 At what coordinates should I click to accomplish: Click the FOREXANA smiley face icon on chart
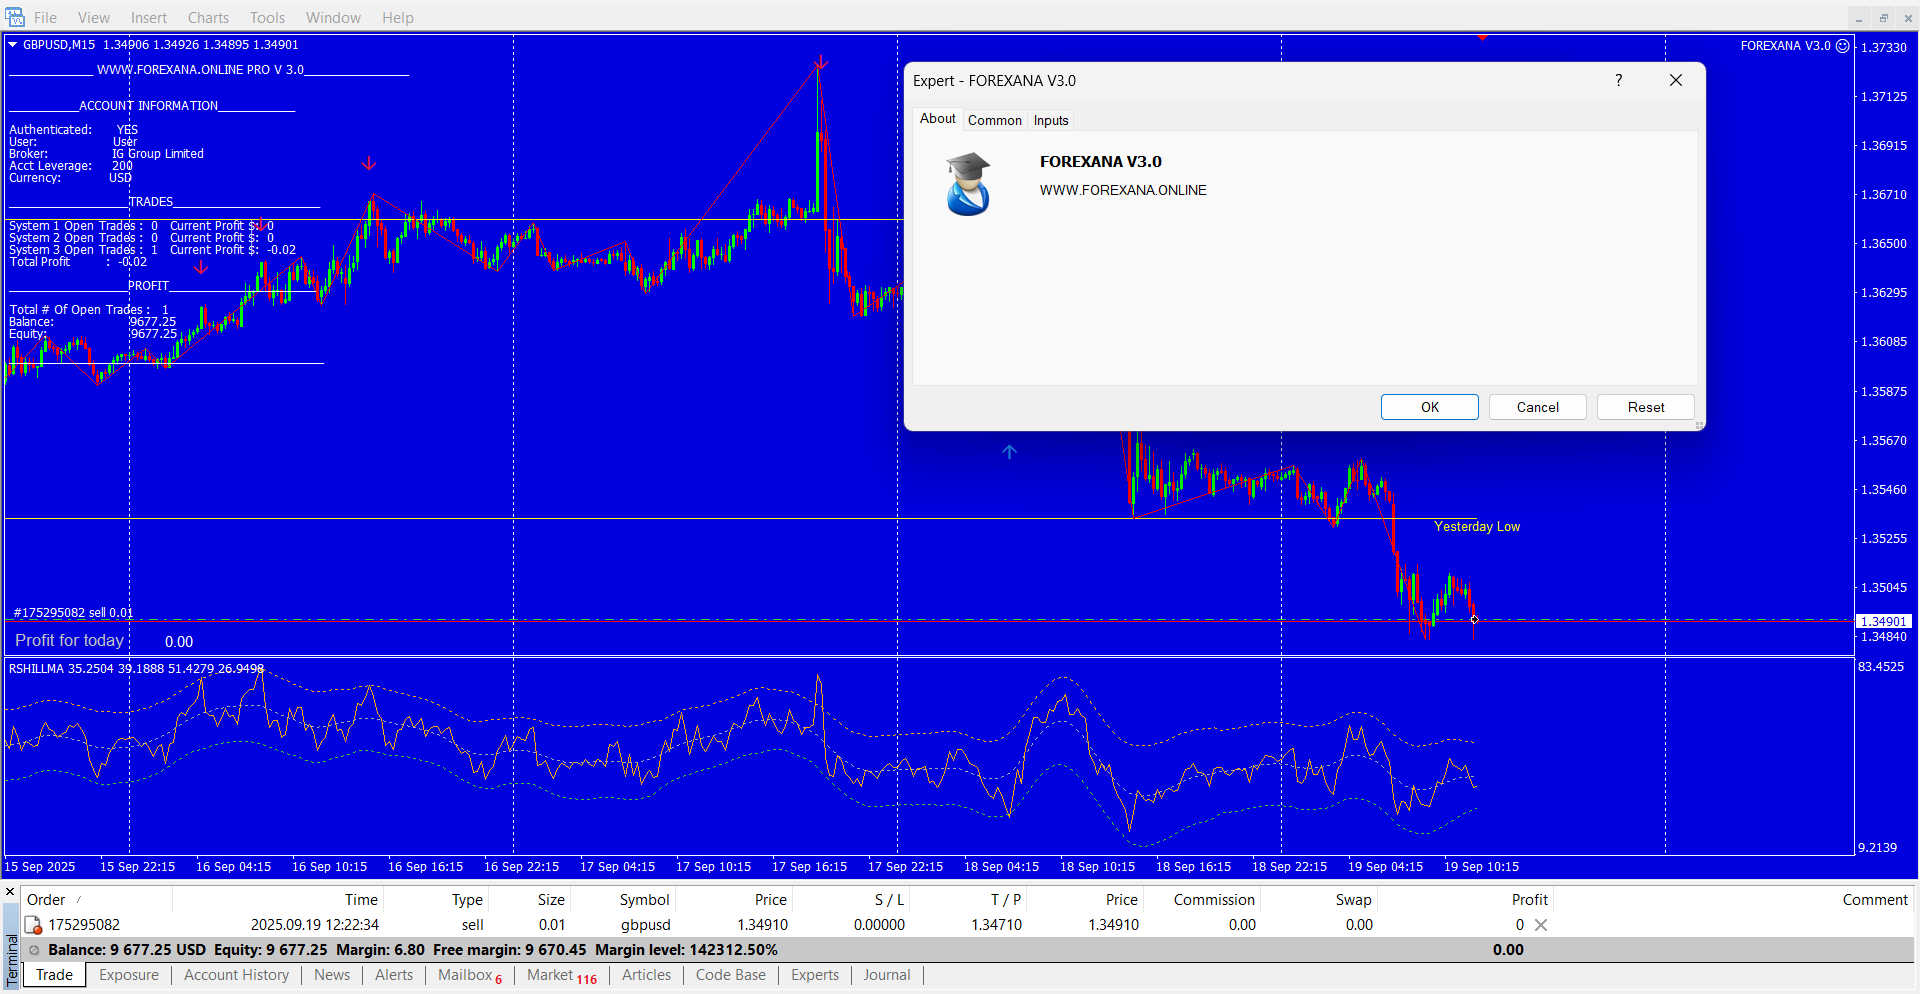1842,46
